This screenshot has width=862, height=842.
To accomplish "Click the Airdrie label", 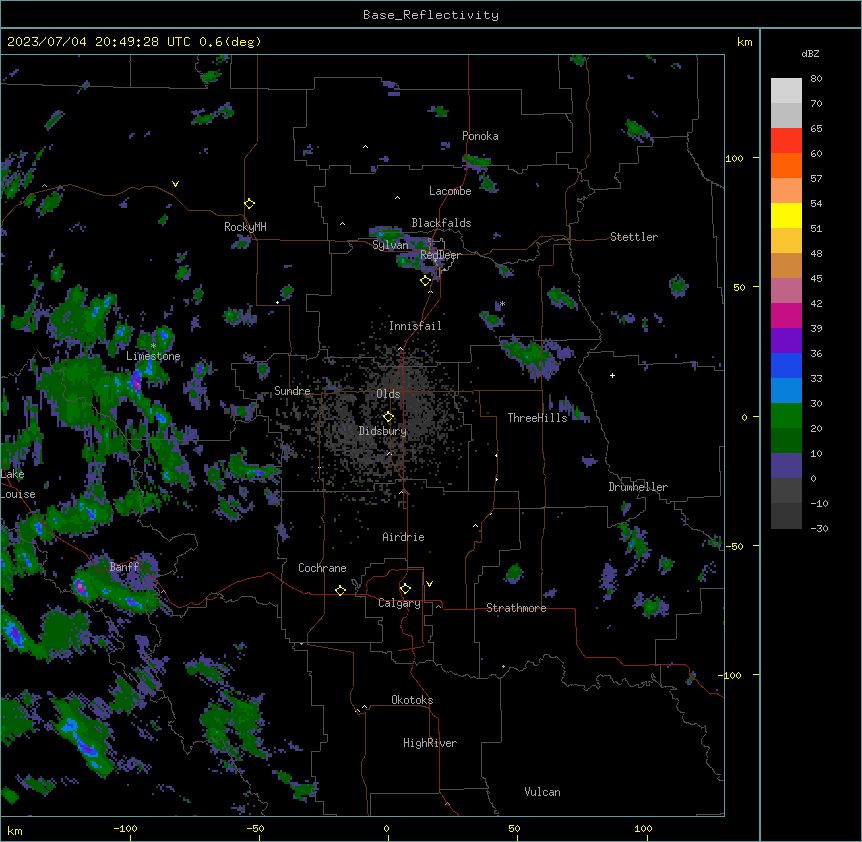I will point(403,537).
